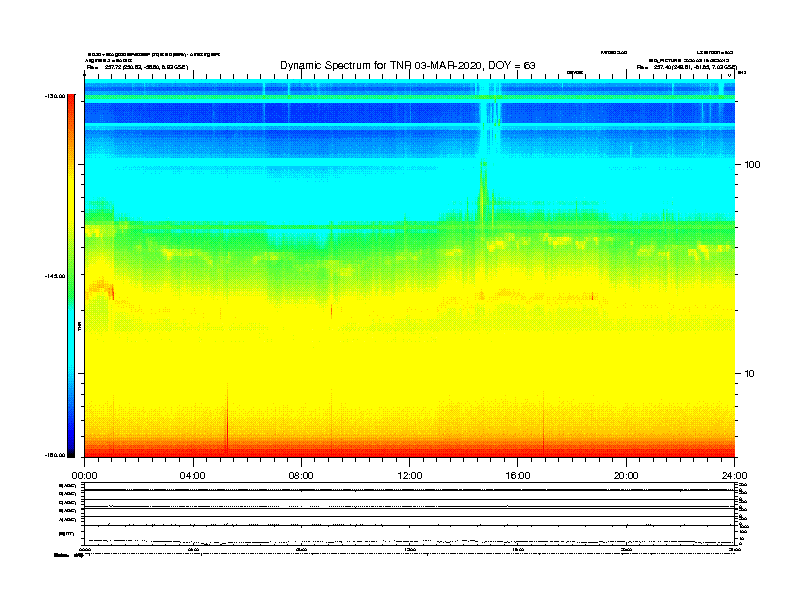Image resolution: width=792 pixels, height=612 pixels.
Task: Click the '-130.00' color scale label
Action: coord(55,96)
